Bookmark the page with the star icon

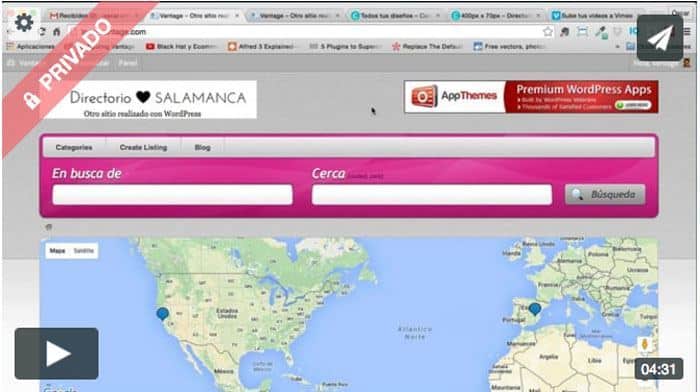click(548, 32)
